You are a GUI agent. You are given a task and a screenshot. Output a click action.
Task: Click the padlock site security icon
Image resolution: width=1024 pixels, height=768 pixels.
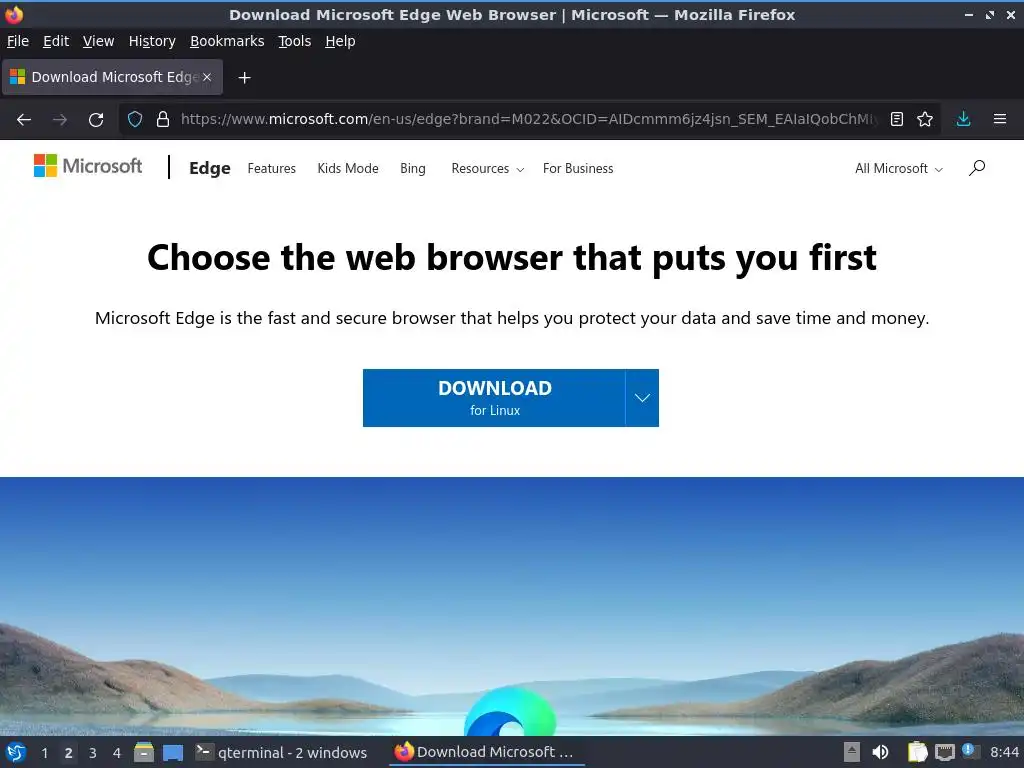pos(163,120)
